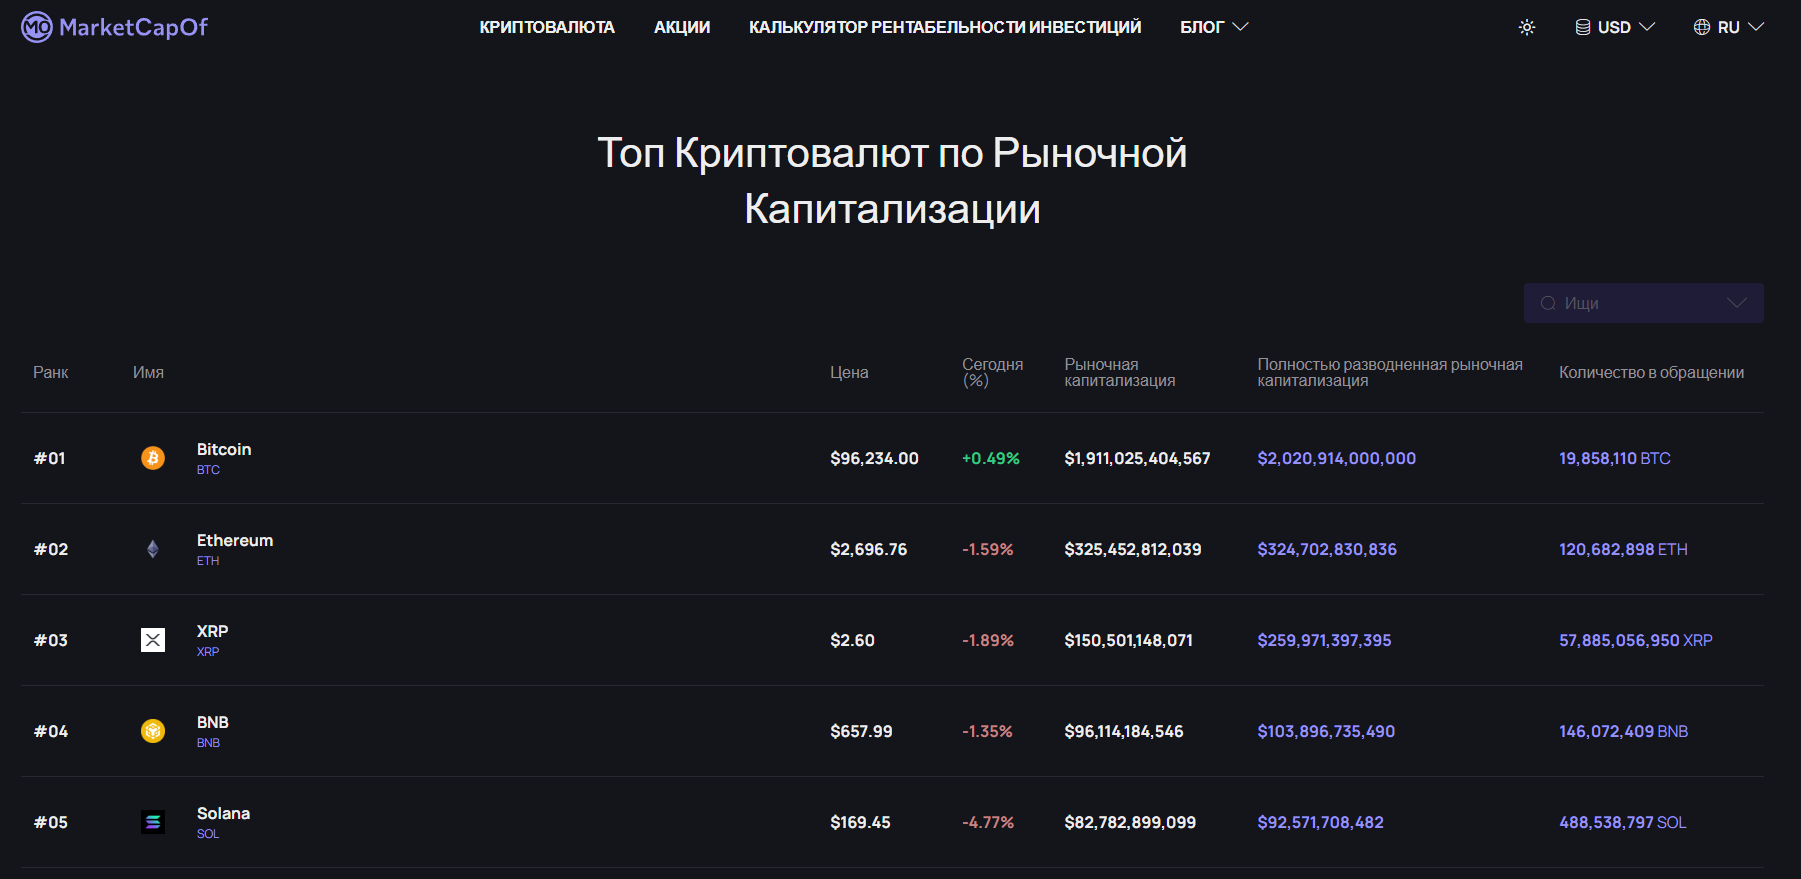Click supply 146,072,409 BNB
The height and width of the screenshot is (879, 1801).
[1624, 731]
